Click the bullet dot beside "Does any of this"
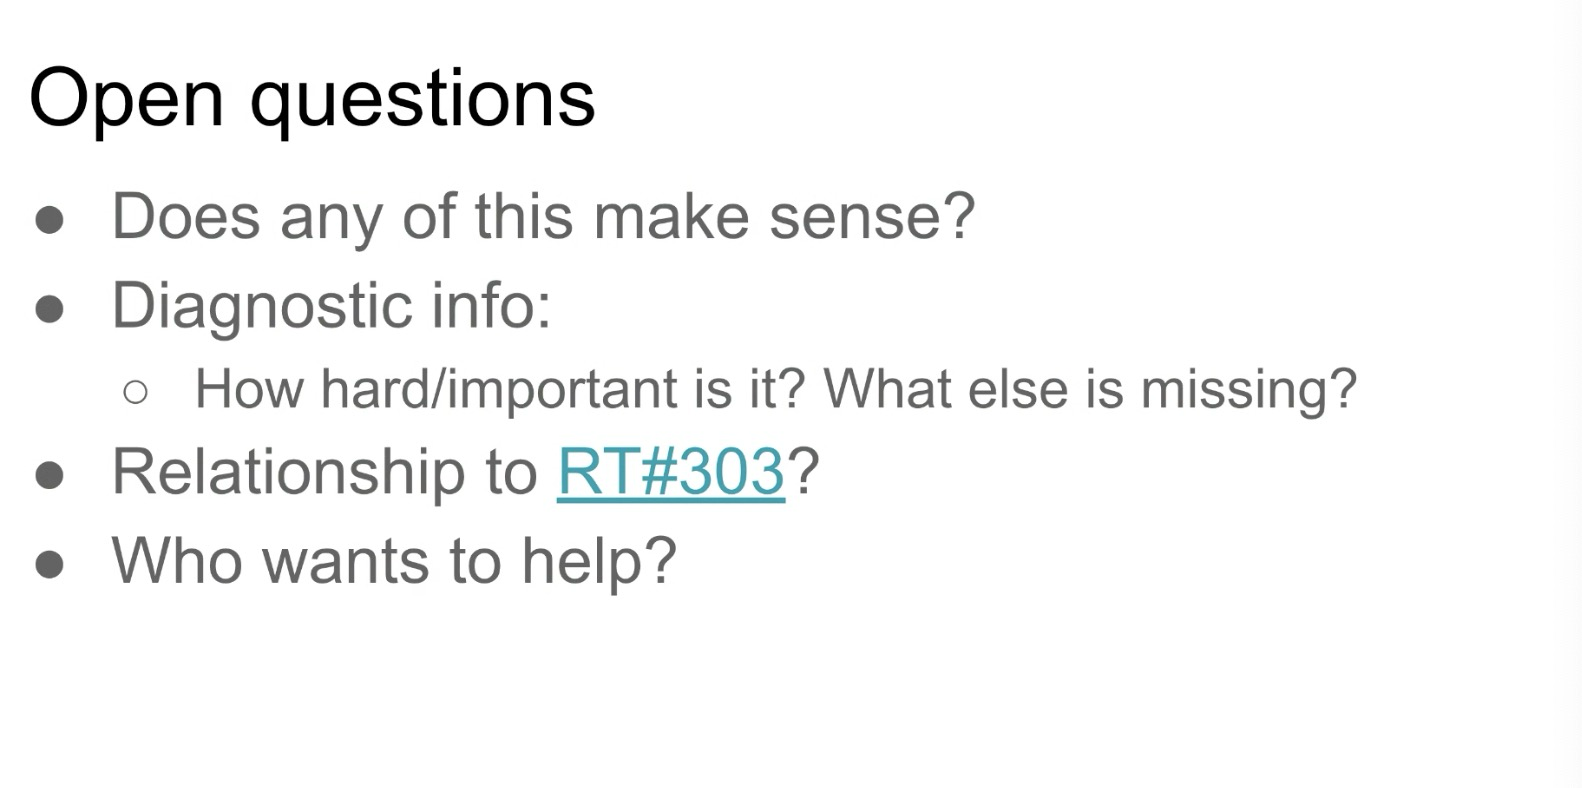1582x788 pixels. click(x=50, y=220)
